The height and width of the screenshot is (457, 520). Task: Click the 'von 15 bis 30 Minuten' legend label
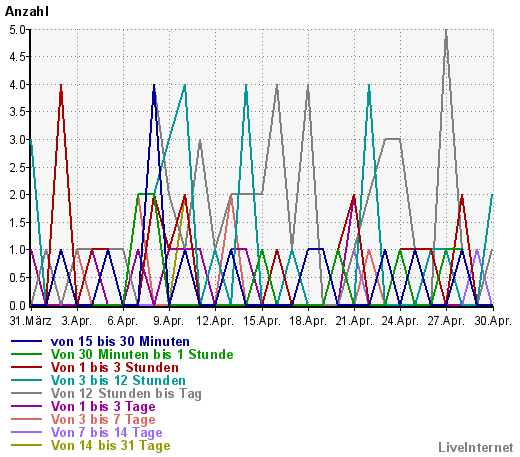(x=120, y=341)
